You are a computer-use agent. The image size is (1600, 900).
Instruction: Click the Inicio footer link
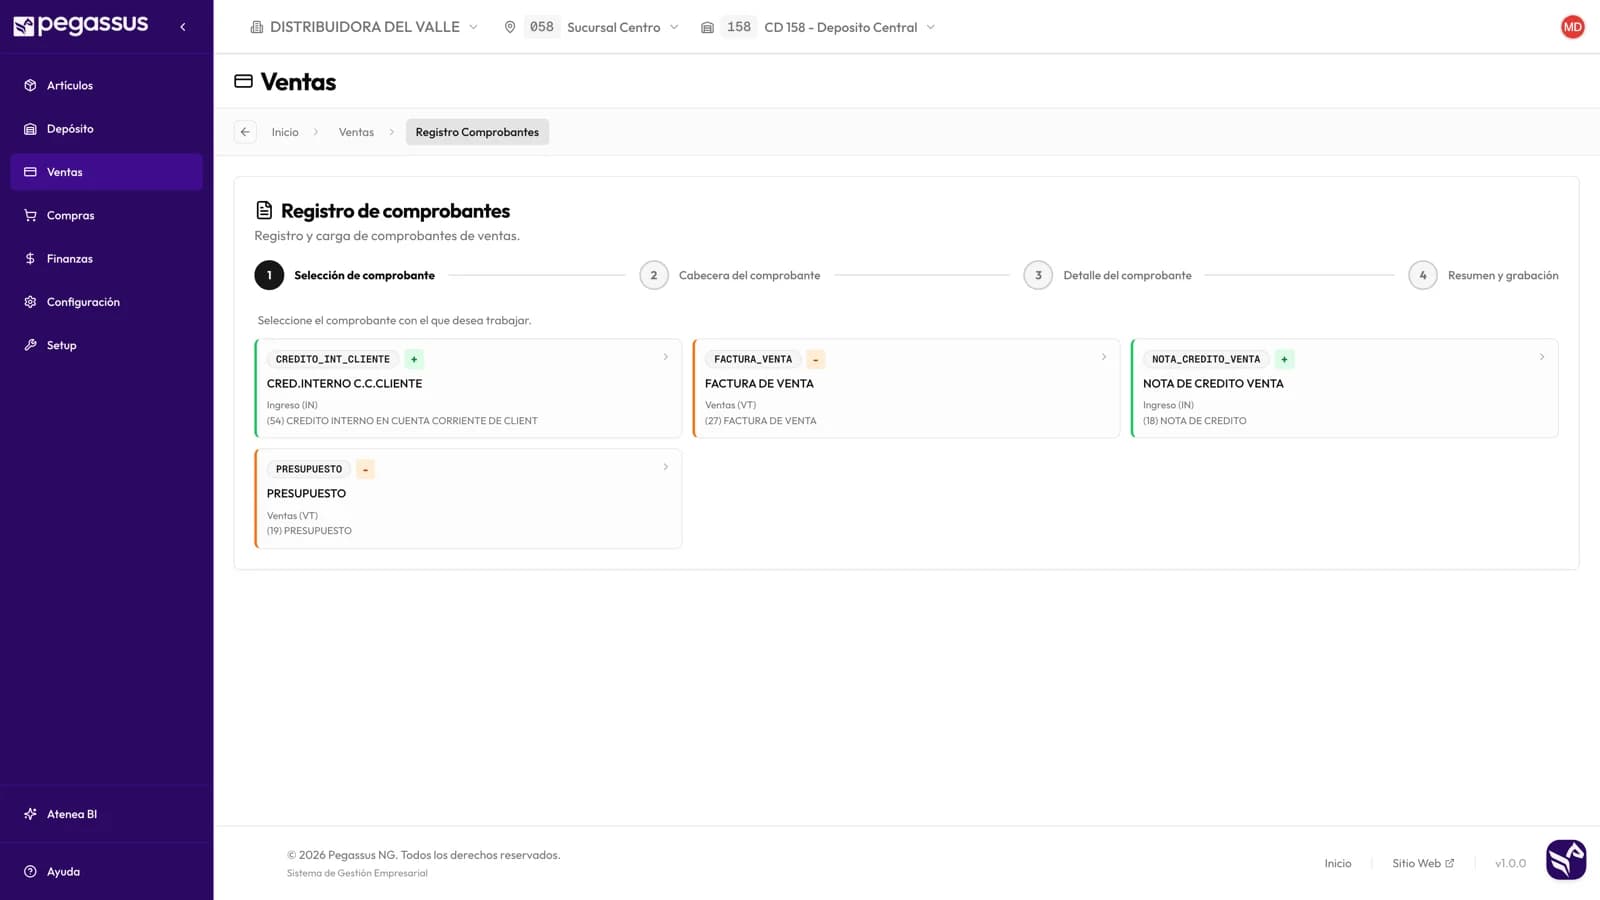[1338, 863]
